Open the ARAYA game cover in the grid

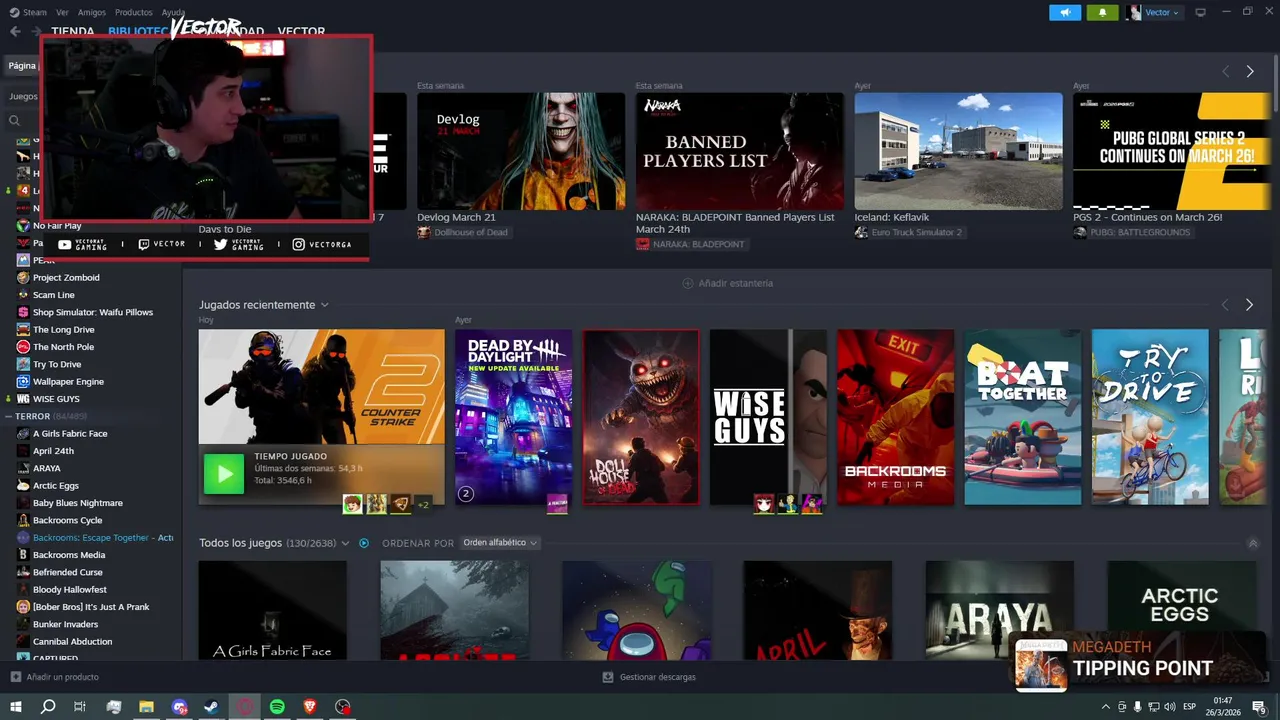1000,609
